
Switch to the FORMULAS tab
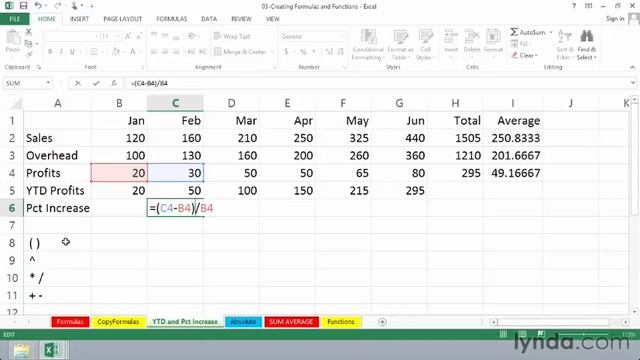click(171, 19)
